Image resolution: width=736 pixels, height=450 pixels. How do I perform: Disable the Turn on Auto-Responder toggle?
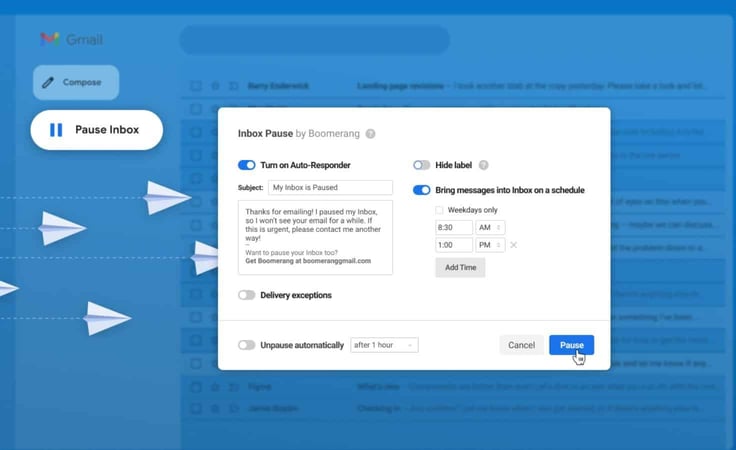click(x=246, y=165)
